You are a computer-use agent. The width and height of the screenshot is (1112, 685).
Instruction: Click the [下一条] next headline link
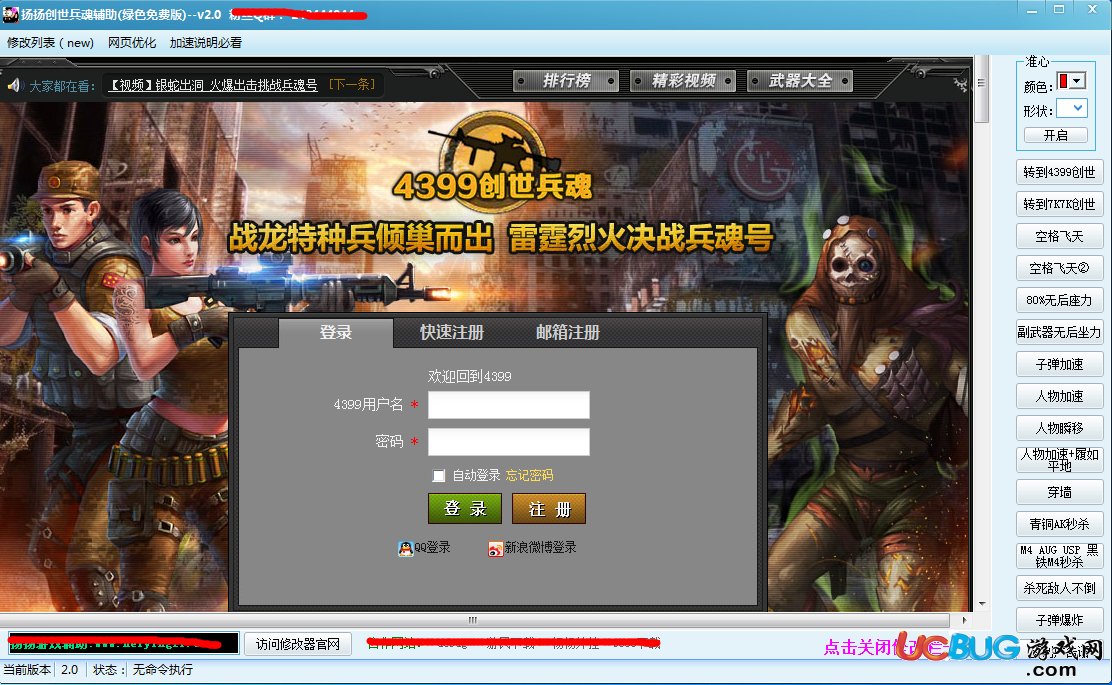[x=352, y=85]
